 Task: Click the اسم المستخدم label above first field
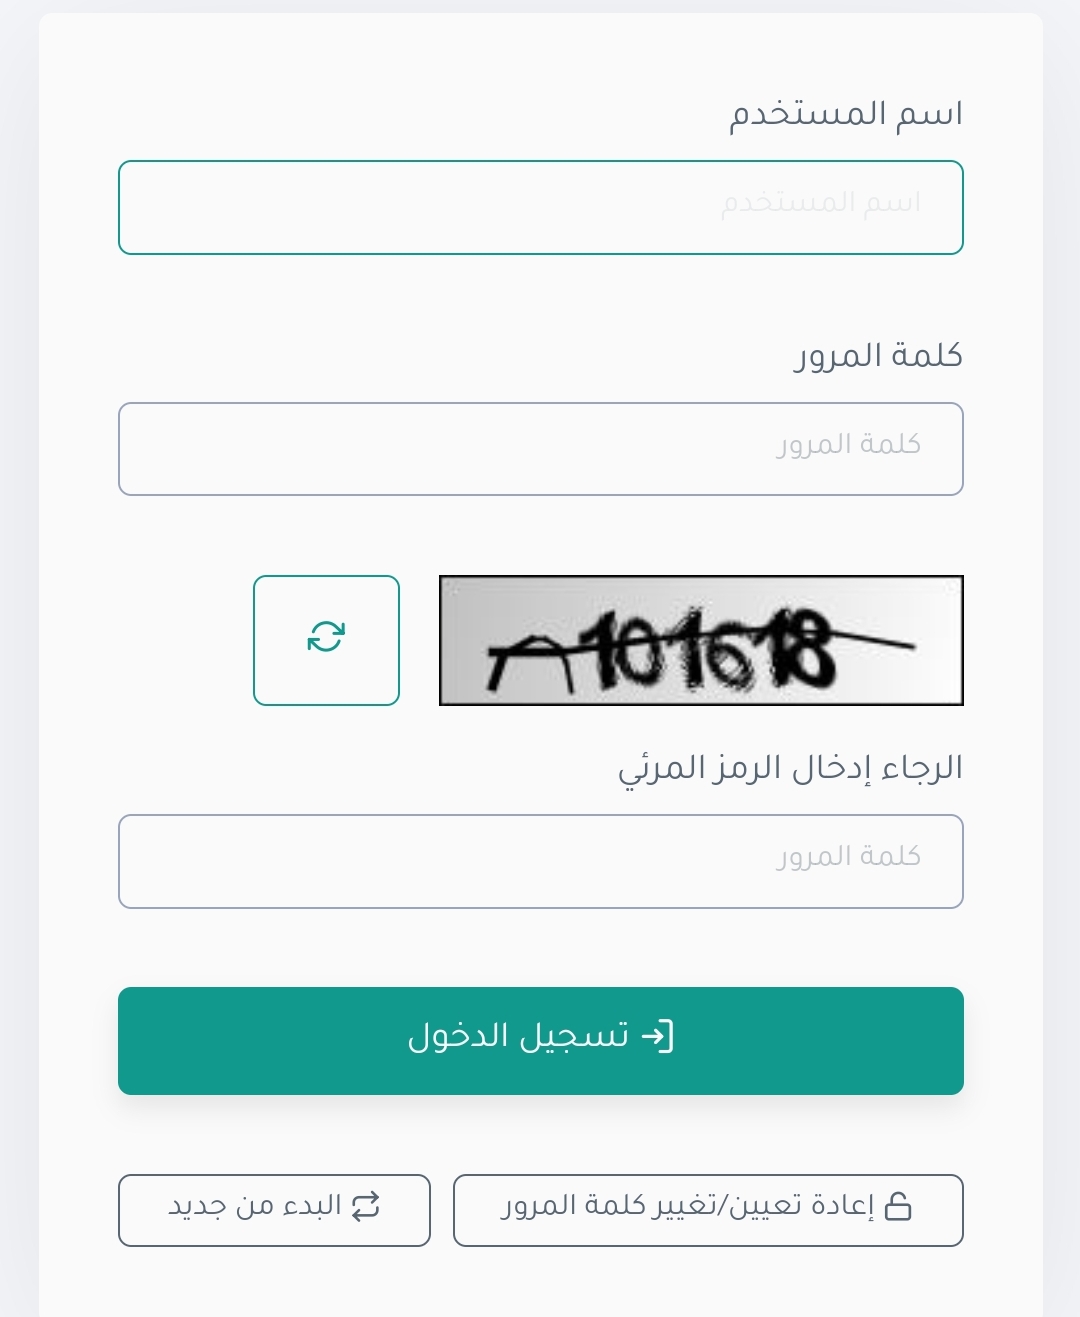coord(846,114)
